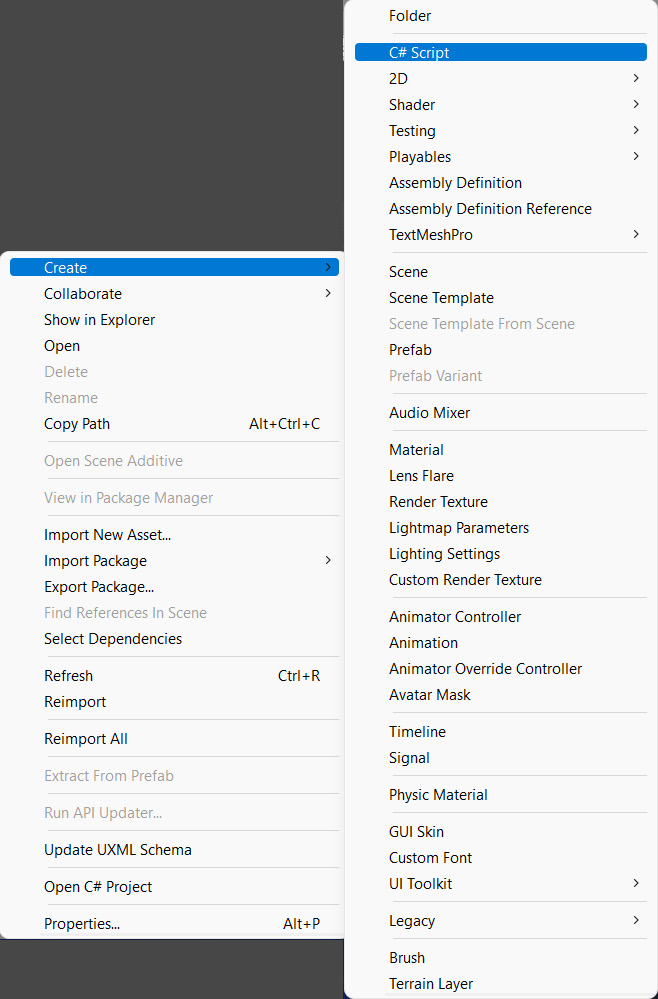Expand the UI Toolkit submenu
The width and height of the screenshot is (658, 999).
[x=501, y=884]
